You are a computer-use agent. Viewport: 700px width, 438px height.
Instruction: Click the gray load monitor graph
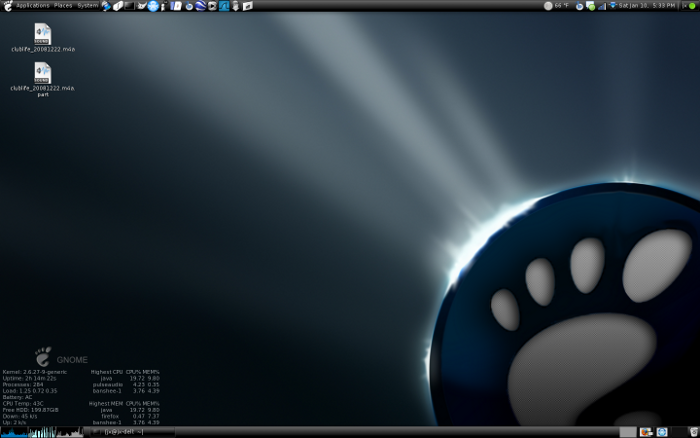(70, 432)
